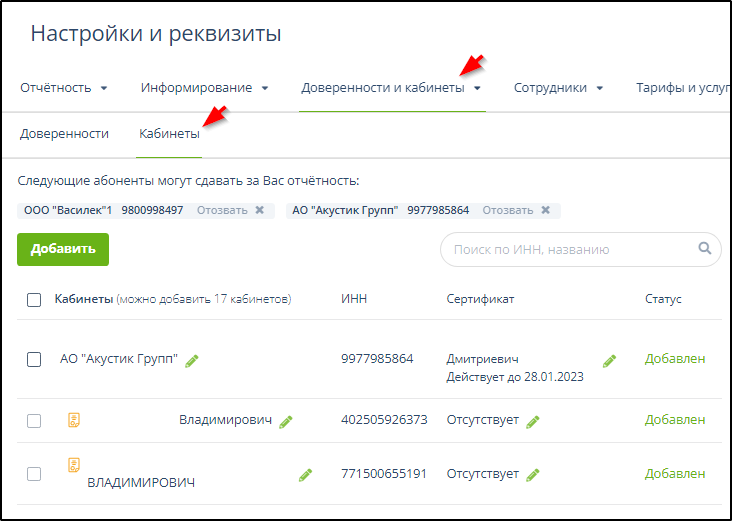Toggle the select-all checkbox in Кабинеты header
Viewport: 732px width, 521px height.
(x=34, y=300)
